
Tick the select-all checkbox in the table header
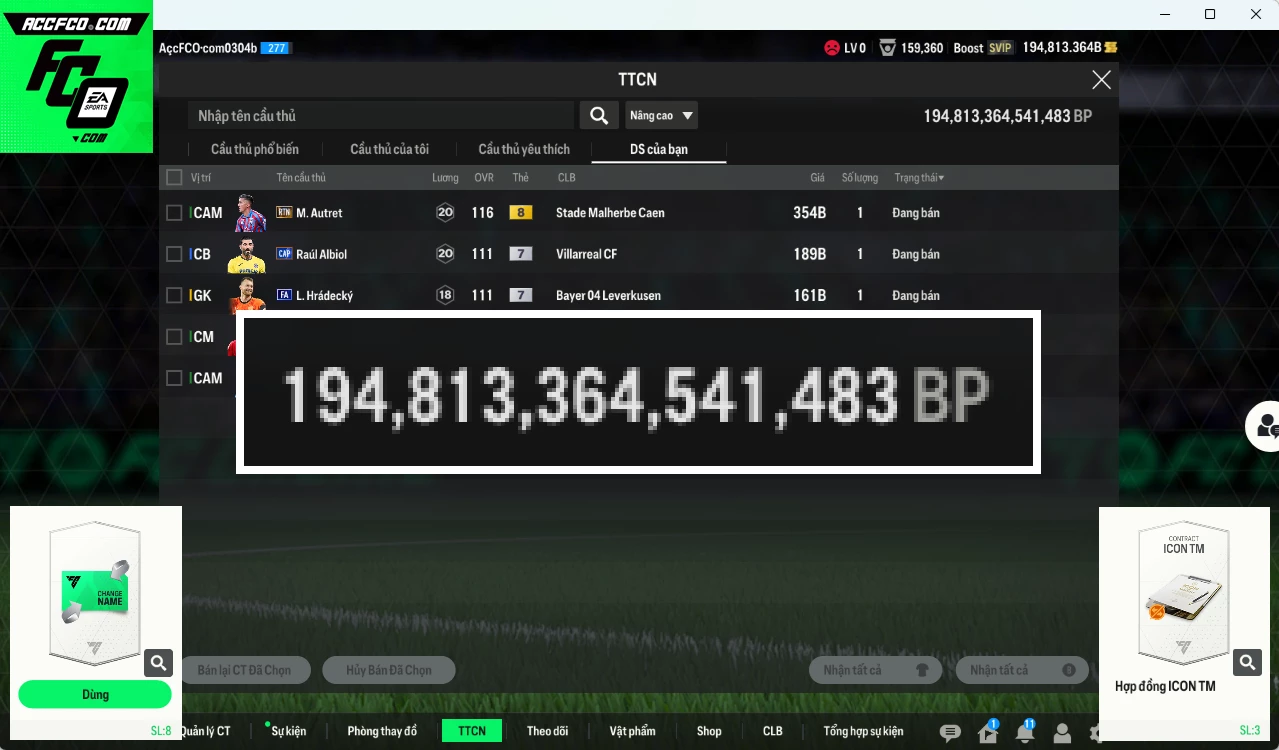point(174,177)
